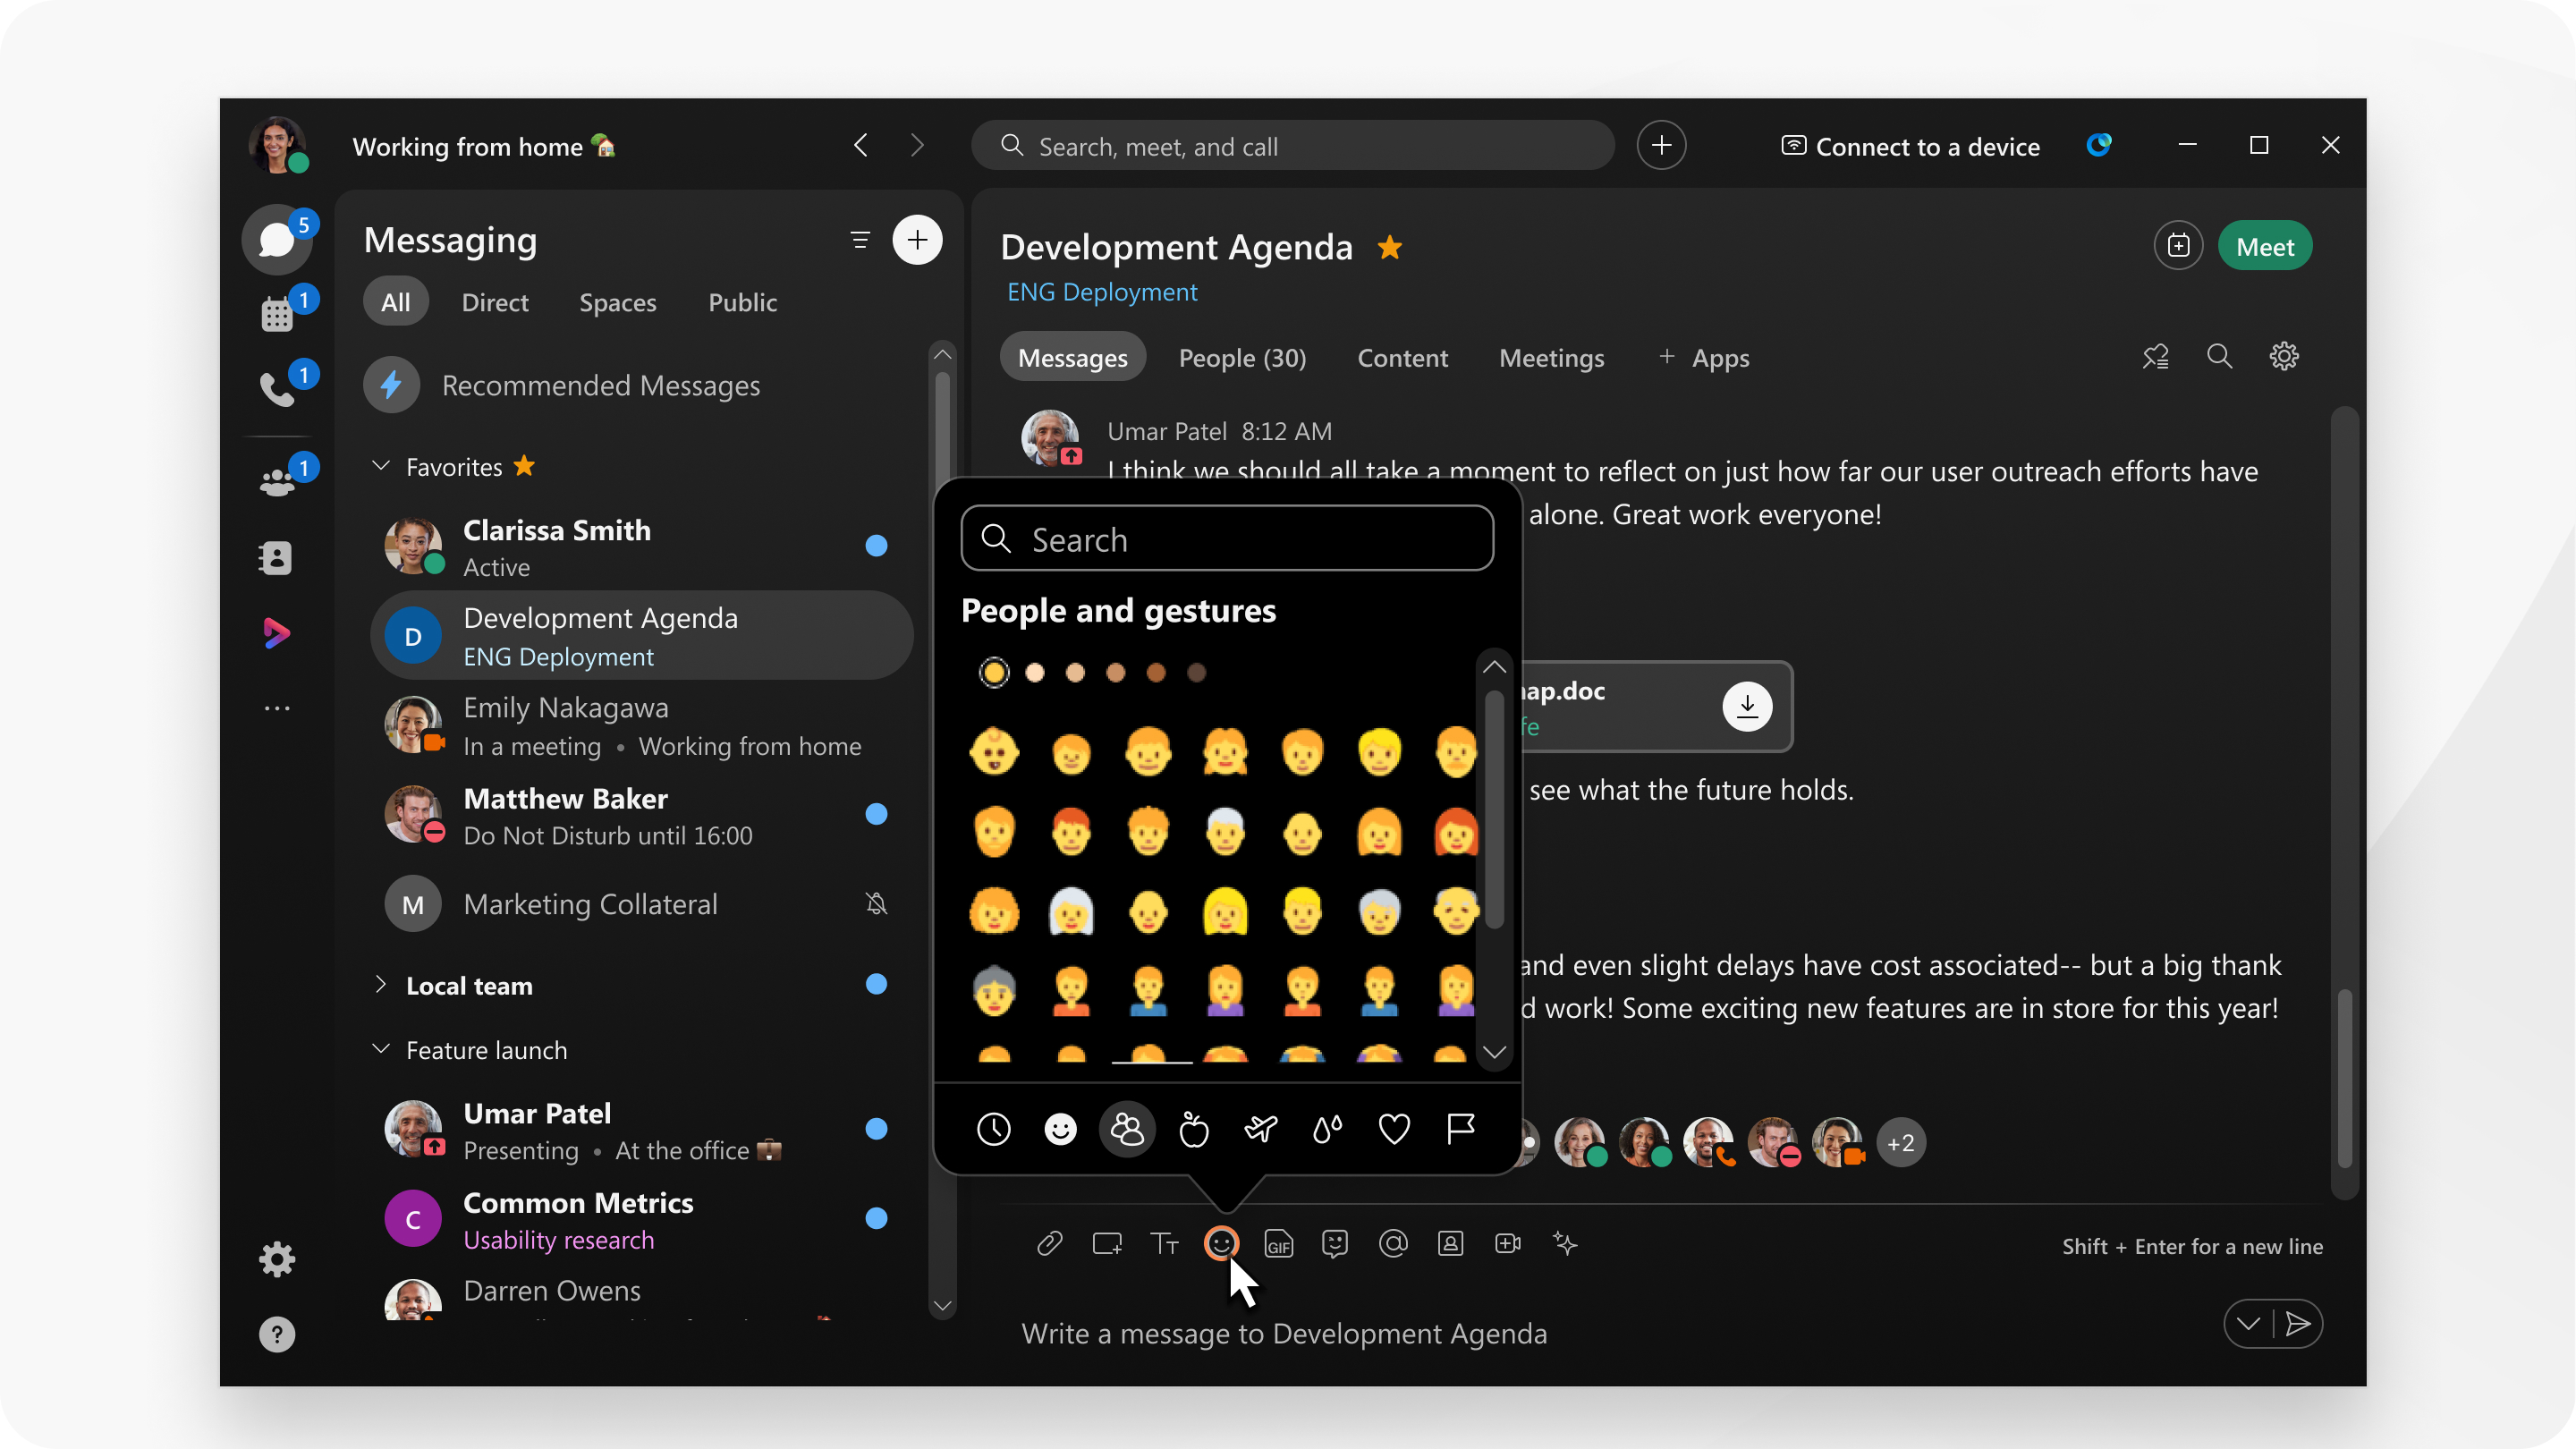Click Meet button to start a meeting
Viewport: 2576px width, 1449px height.
2267,244
